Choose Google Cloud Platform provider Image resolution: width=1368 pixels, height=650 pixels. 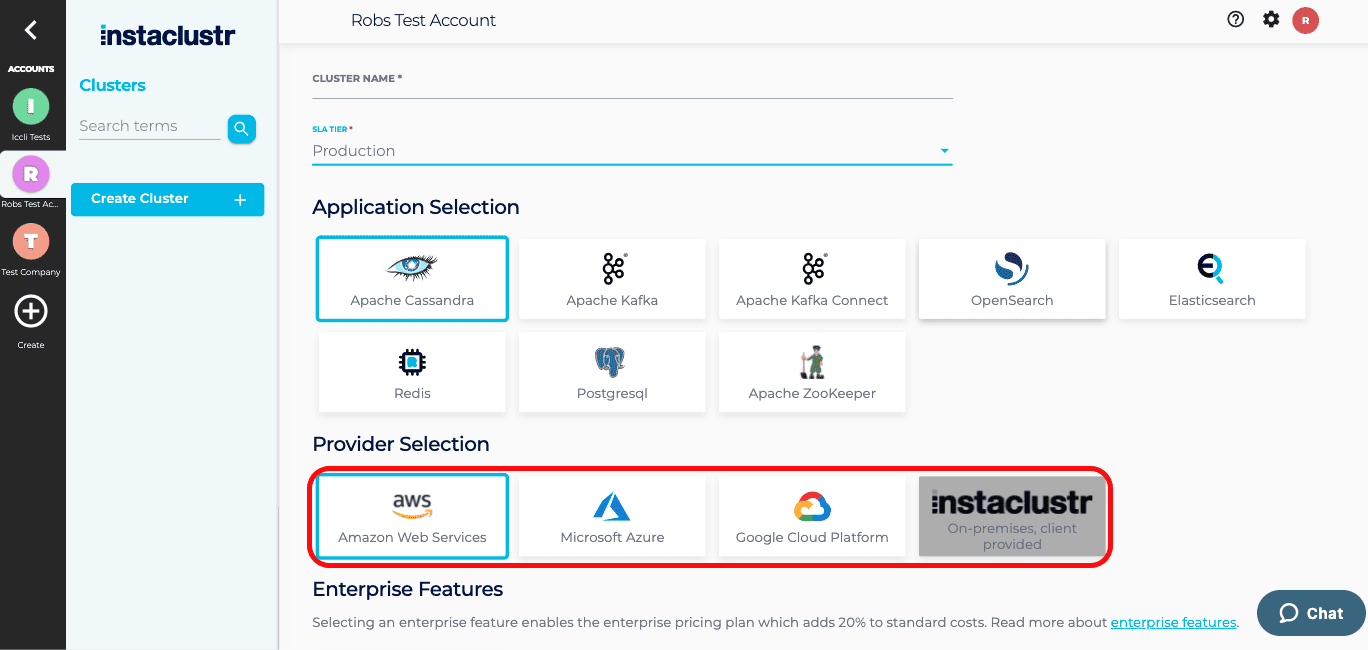(x=812, y=516)
